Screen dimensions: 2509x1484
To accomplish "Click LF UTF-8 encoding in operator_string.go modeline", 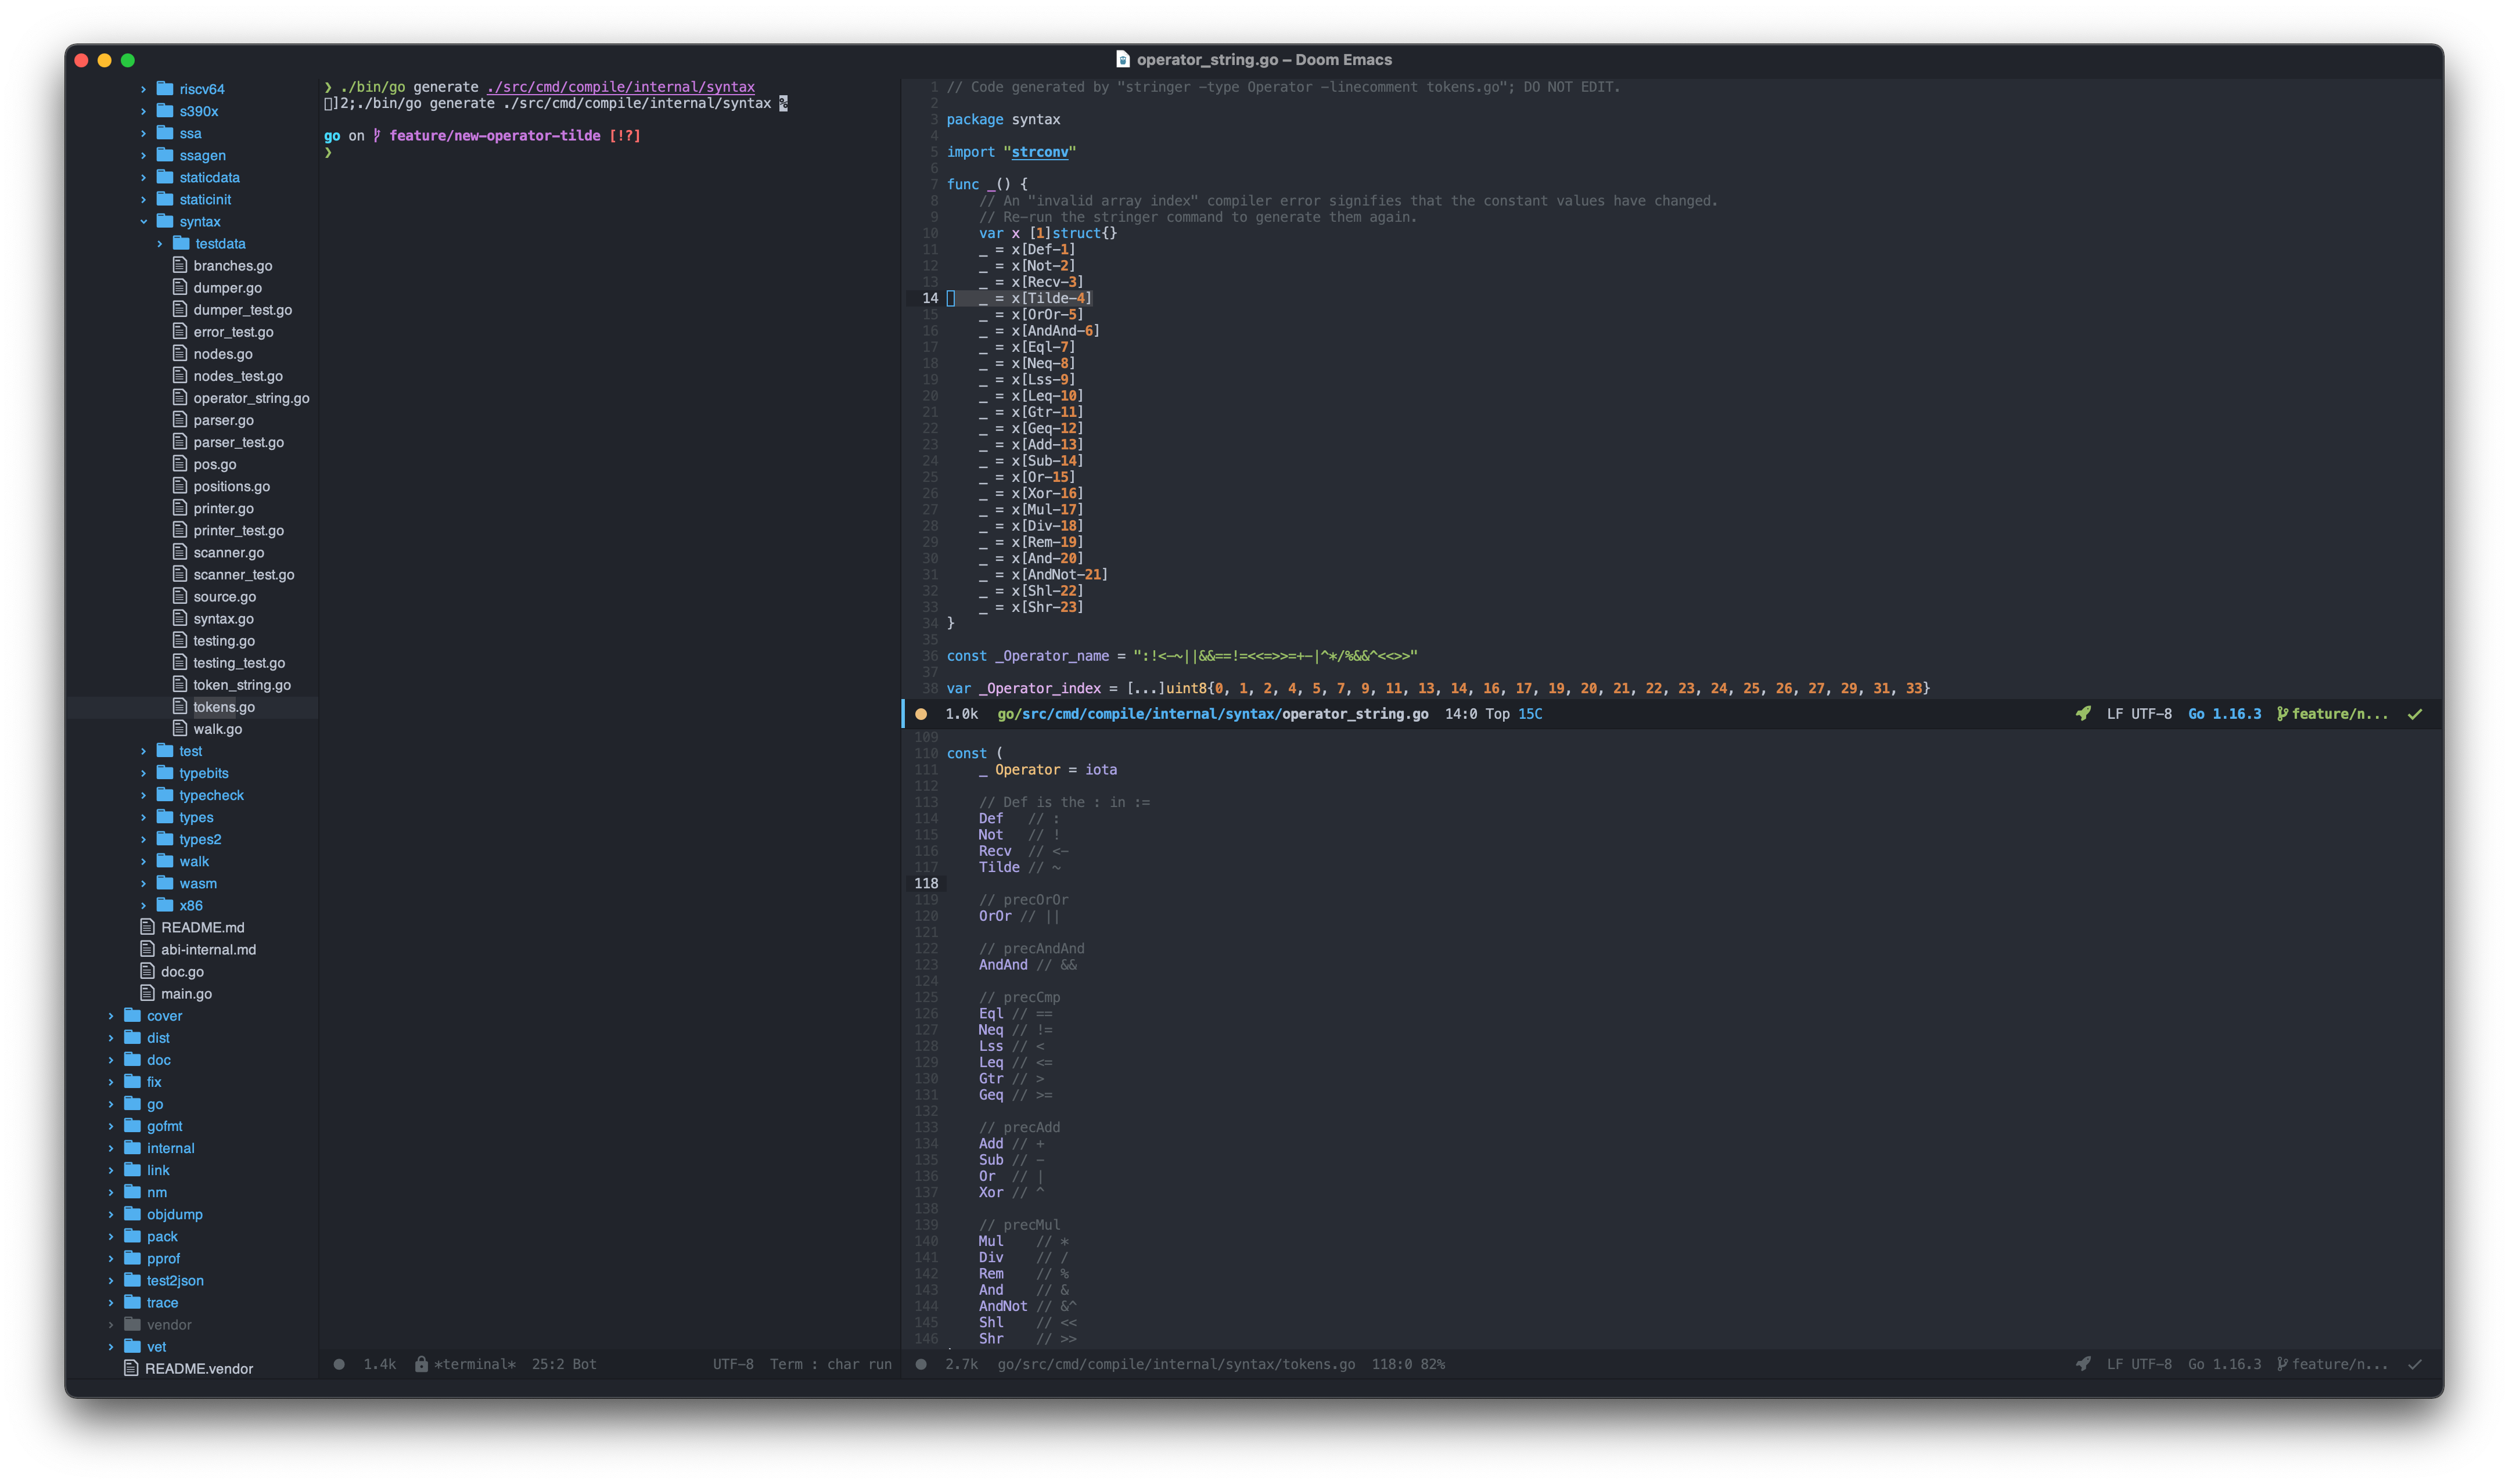I will (2139, 714).
